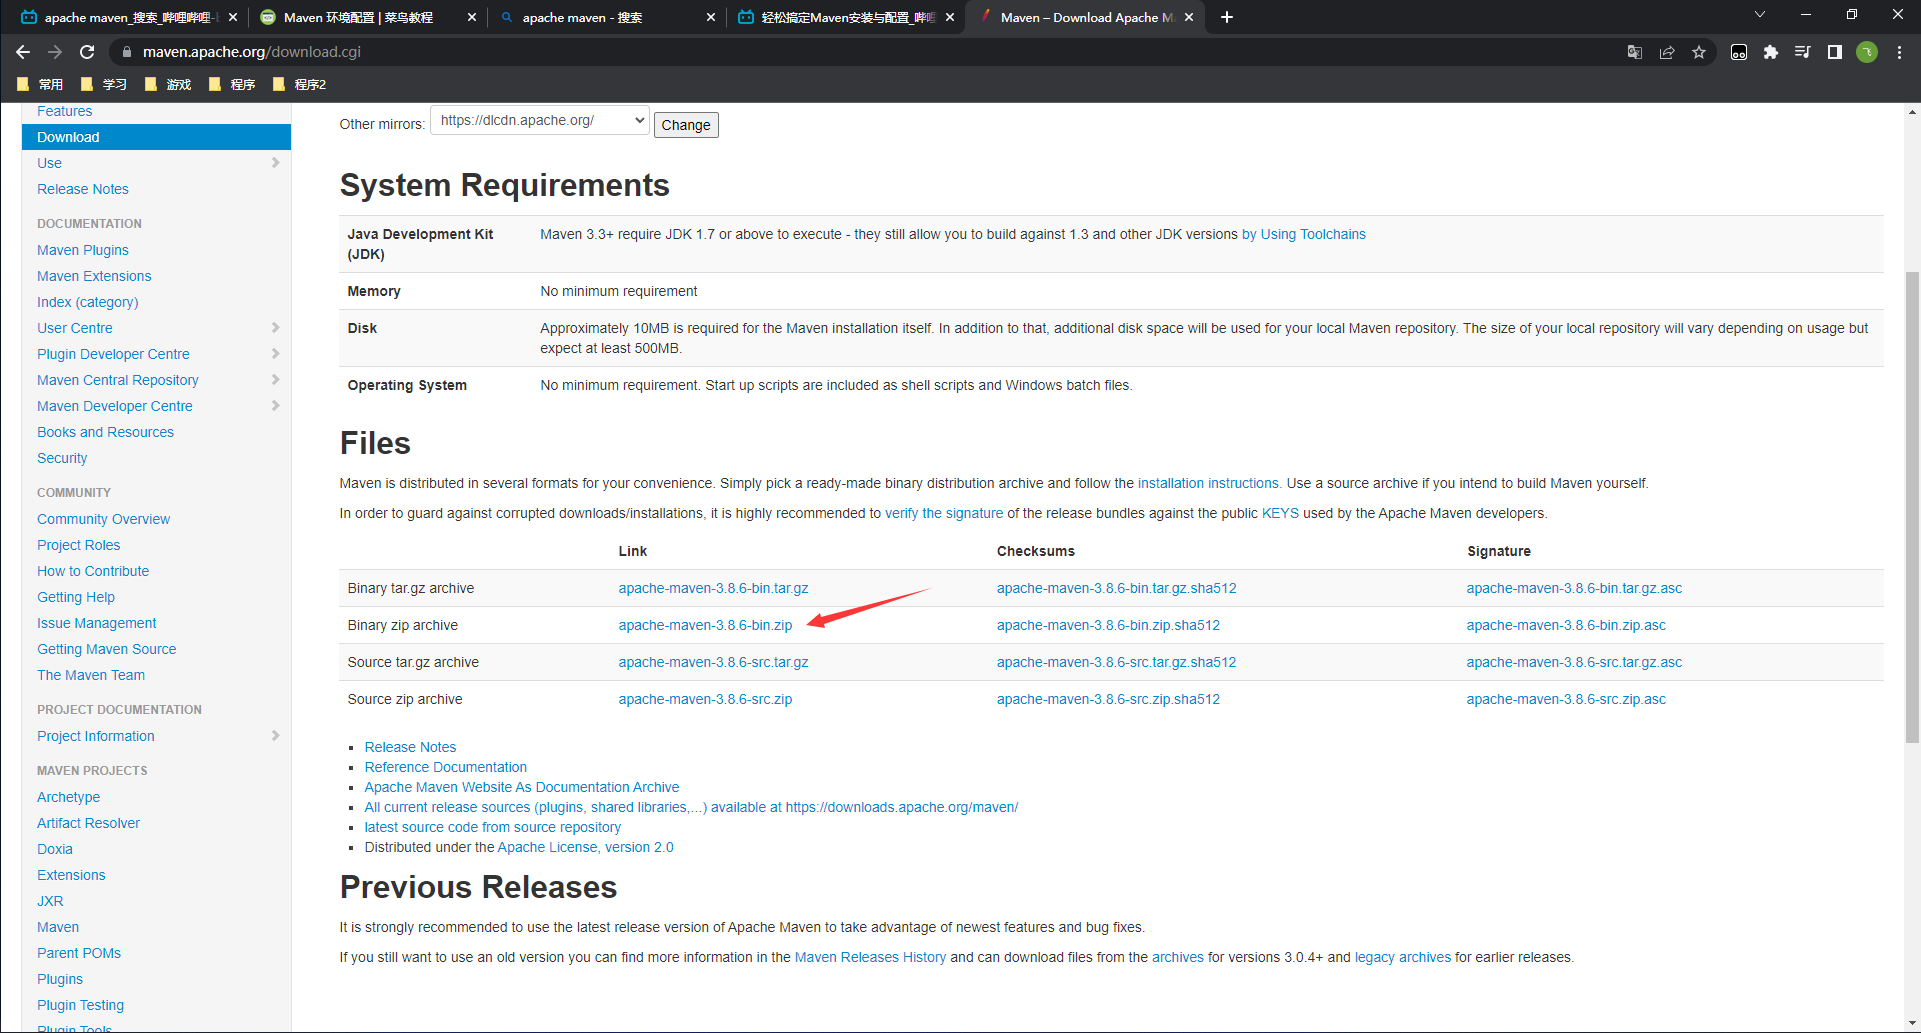Image resolution: width=1921 pixels, height=1033 pixels.
Task: Download apache-maven-3.8.6-src.zip
Action: point(705,699)
